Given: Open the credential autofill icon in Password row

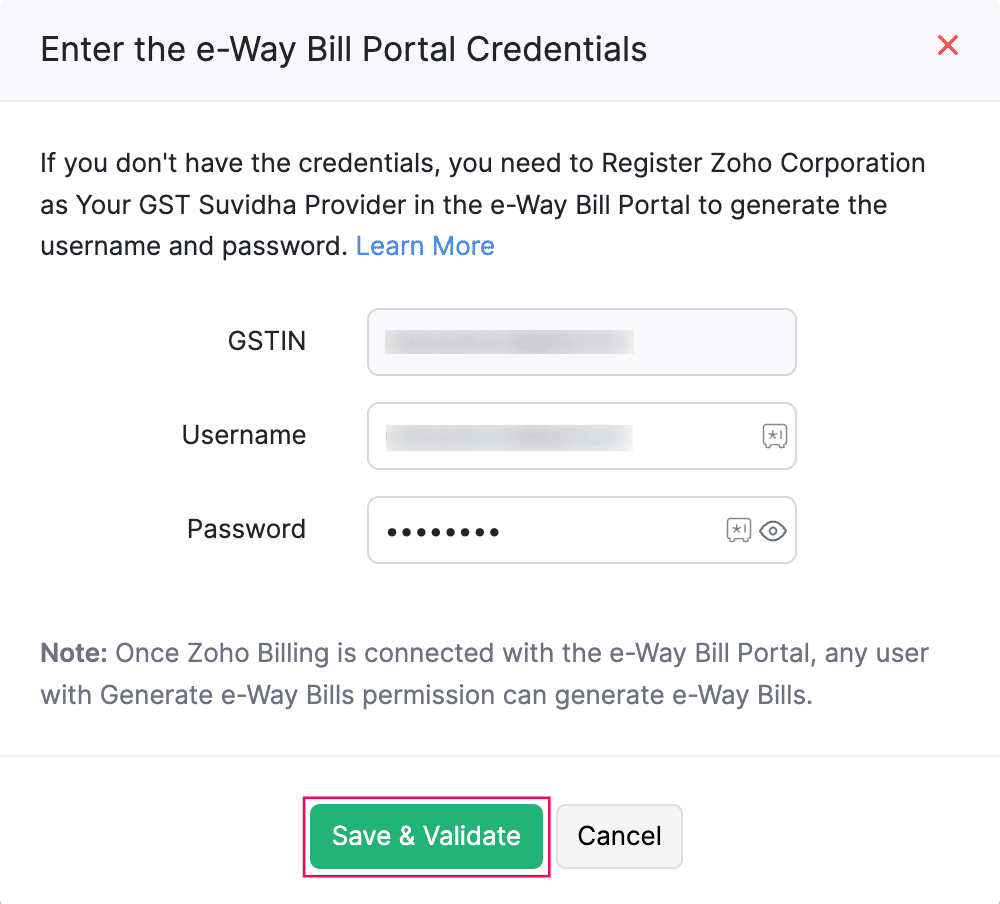Looking at the screenshot, I should (738, 530).
